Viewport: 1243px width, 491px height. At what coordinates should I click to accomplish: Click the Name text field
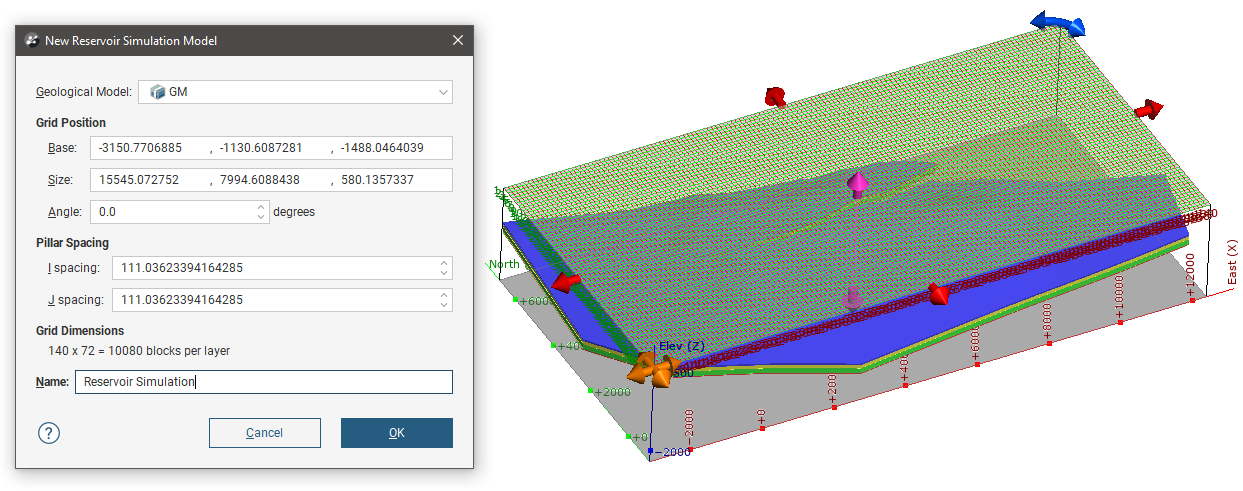263,382
